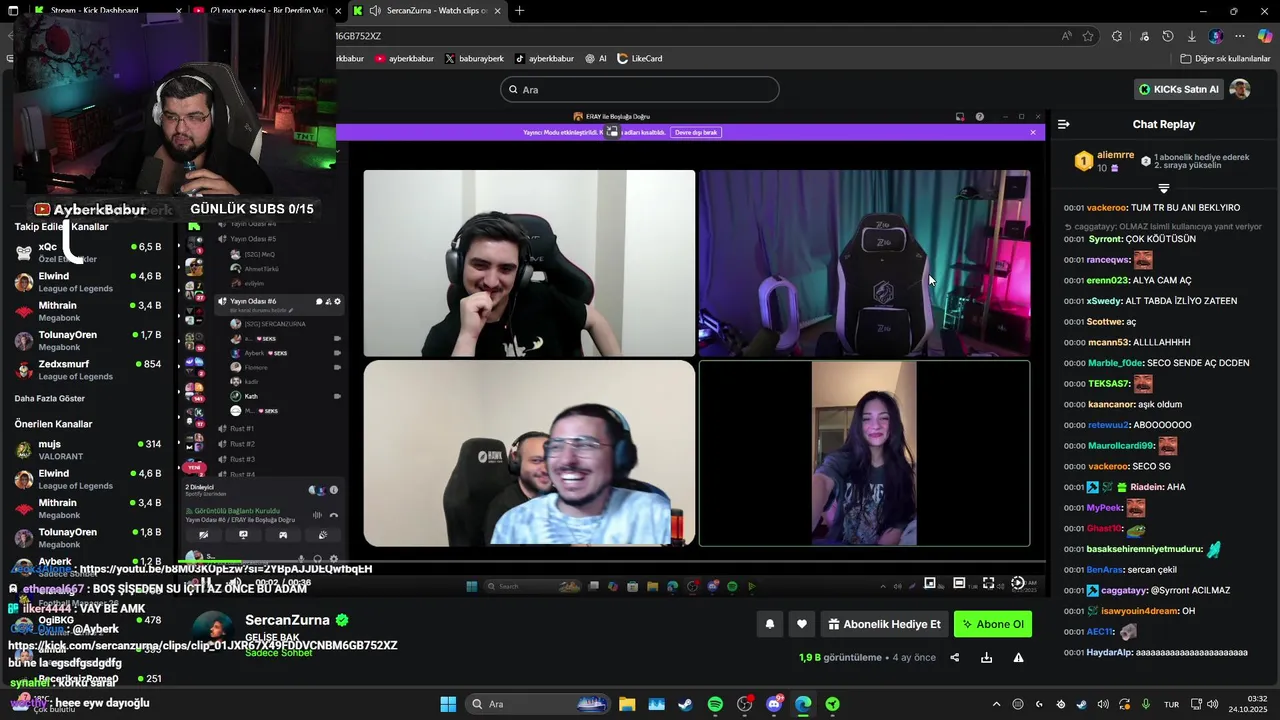This screenshot has width=1280, height=720.
Task: Open the AI bookmark in the bookmarks bar
Action: click(596, 59)
